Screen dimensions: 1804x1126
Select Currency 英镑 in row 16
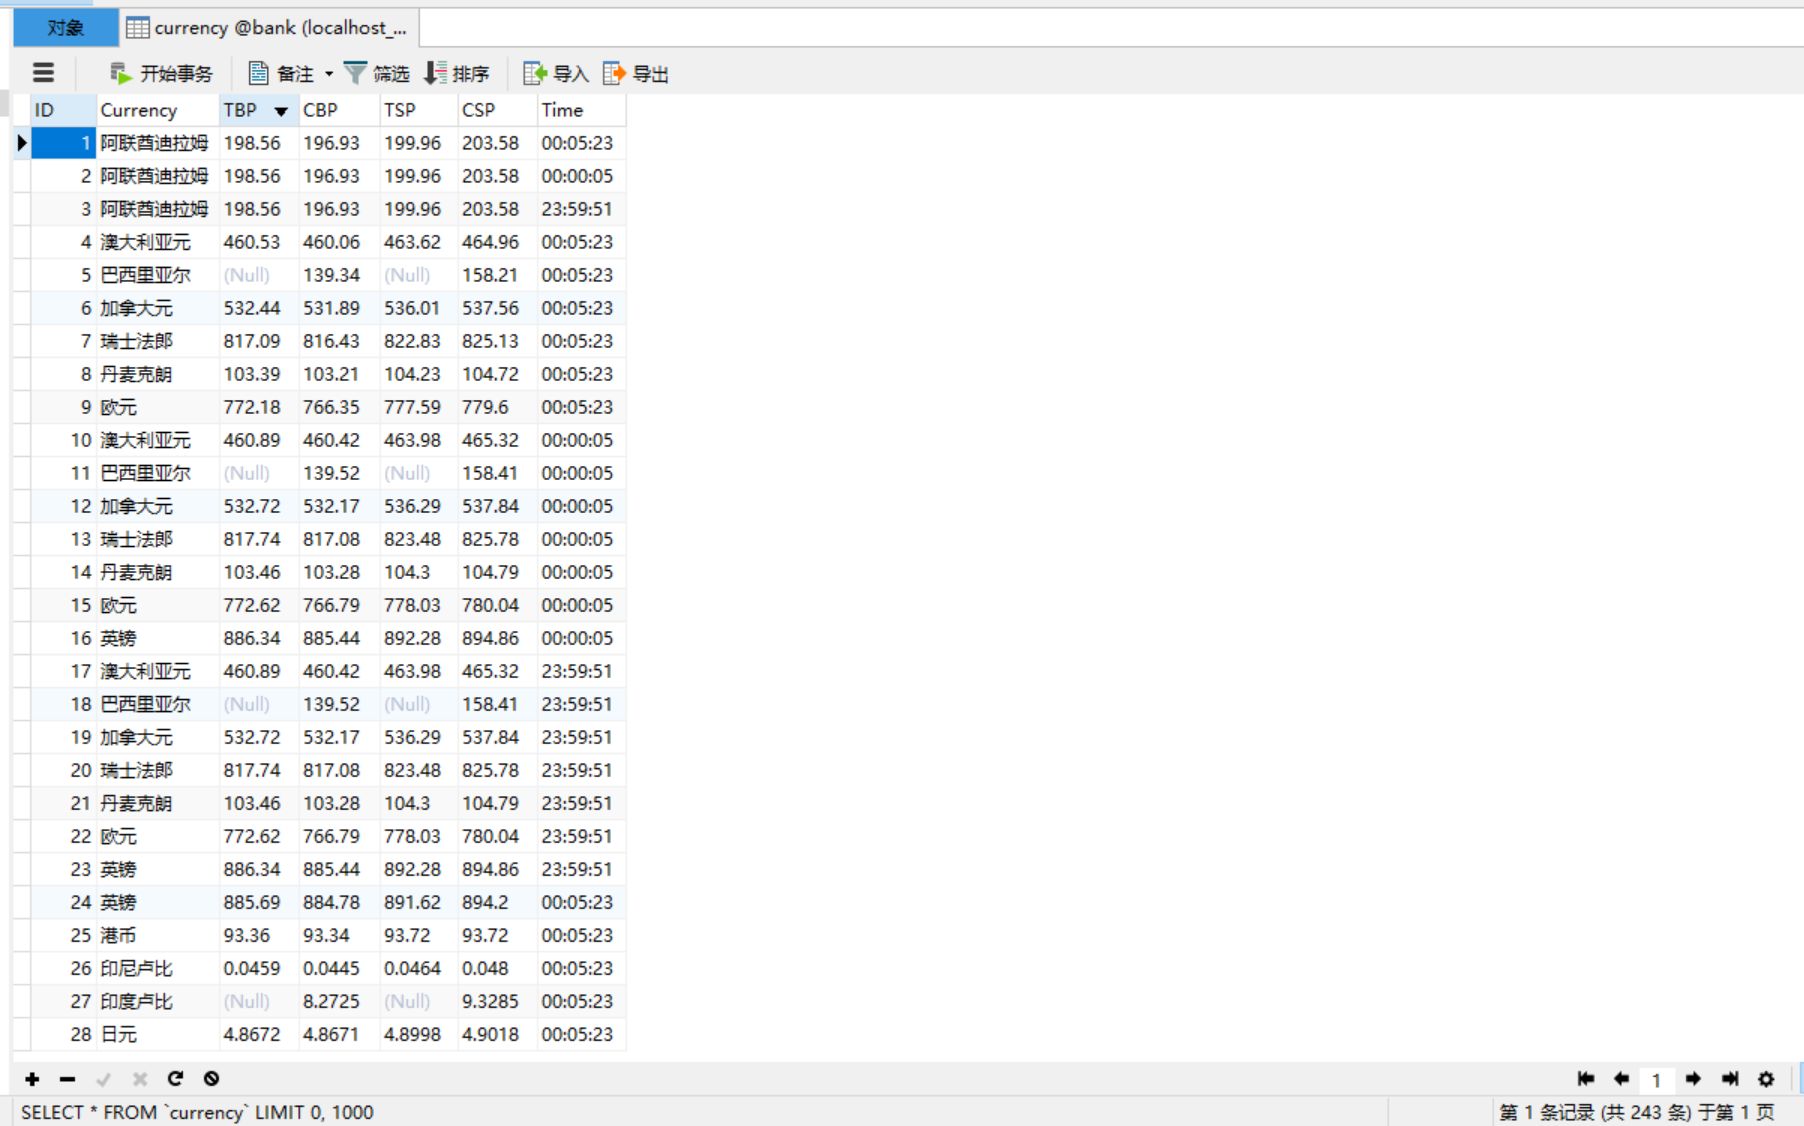tap(158, 638)
